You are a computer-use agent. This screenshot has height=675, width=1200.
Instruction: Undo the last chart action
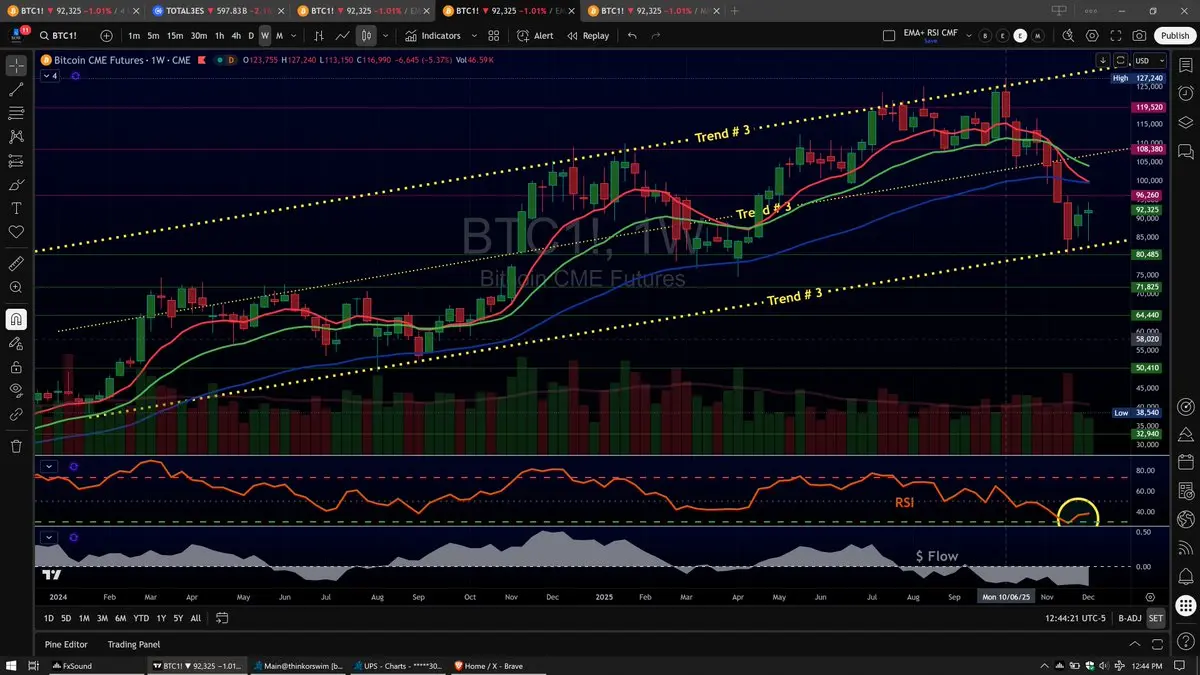point(631,35)
